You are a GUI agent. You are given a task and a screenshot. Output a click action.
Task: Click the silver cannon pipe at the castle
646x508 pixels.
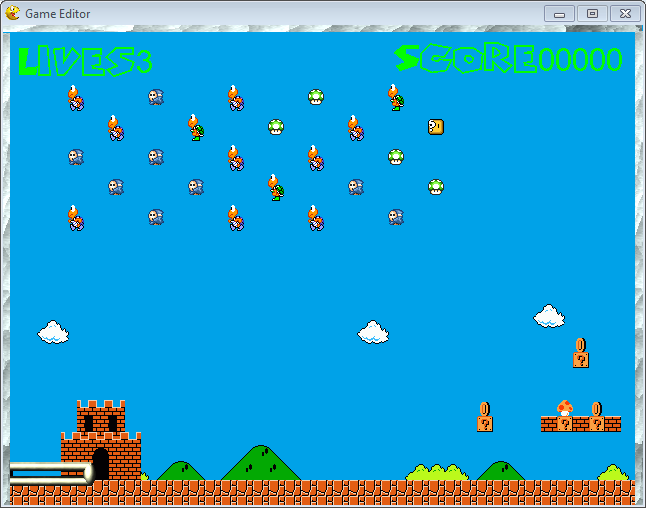tap(52, 473)
